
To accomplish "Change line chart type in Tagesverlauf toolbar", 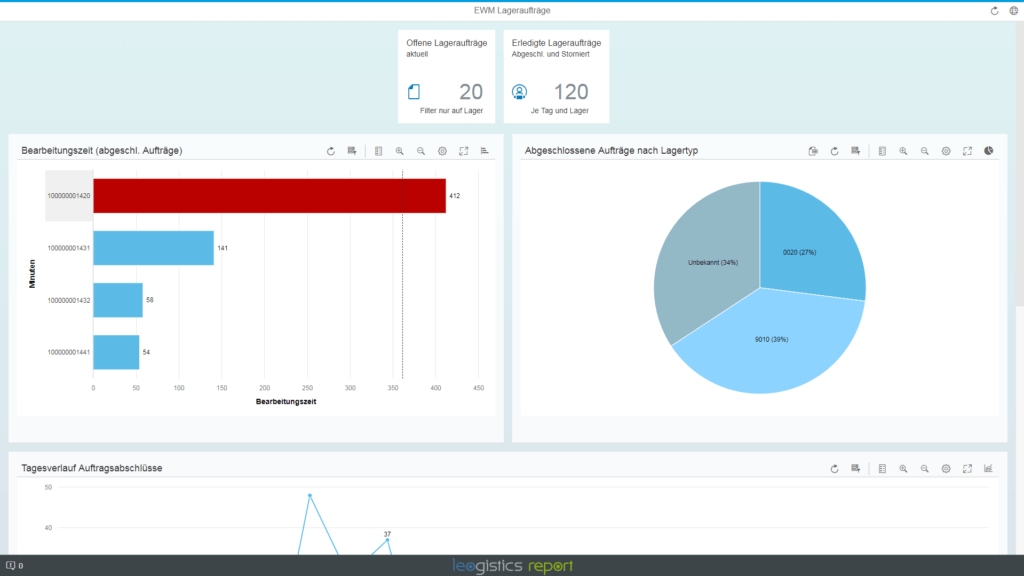I will point(989,468).
